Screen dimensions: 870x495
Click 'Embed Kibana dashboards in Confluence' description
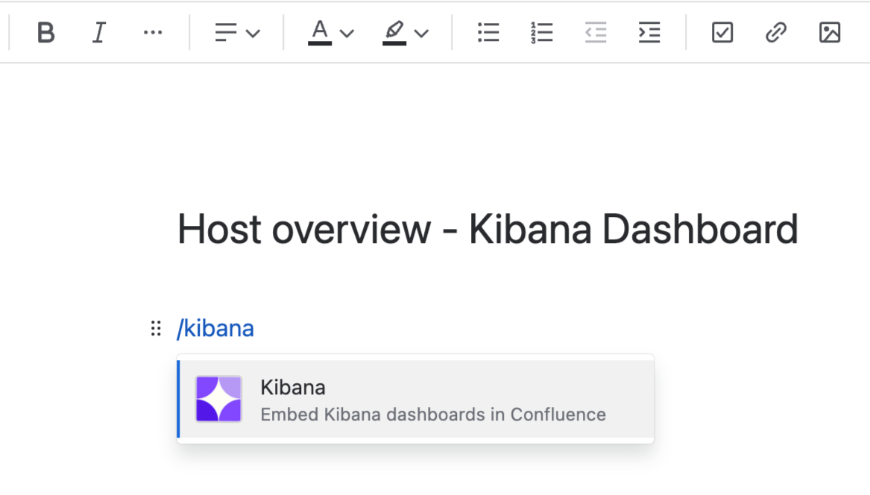pyautogui.click(x=433, y=415)
